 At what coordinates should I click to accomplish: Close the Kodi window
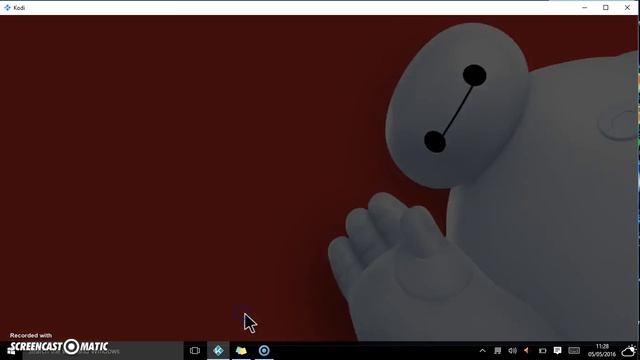coord(627,7)
